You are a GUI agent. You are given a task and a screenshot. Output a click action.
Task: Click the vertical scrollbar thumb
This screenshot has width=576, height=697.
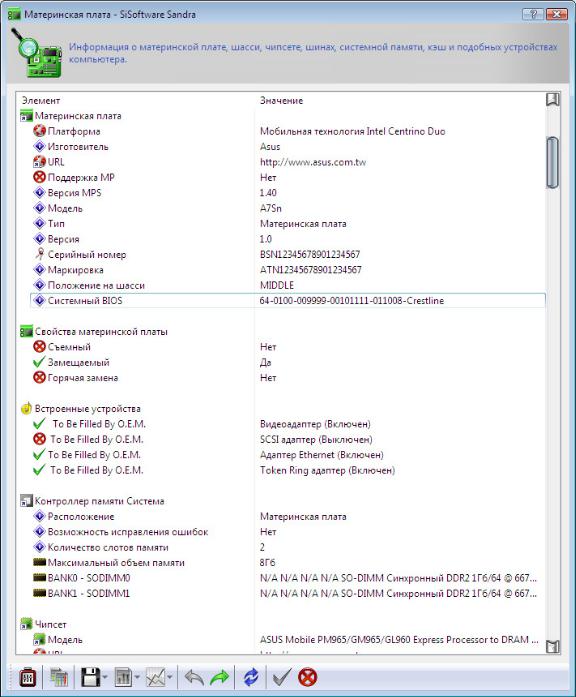(552, 163)
